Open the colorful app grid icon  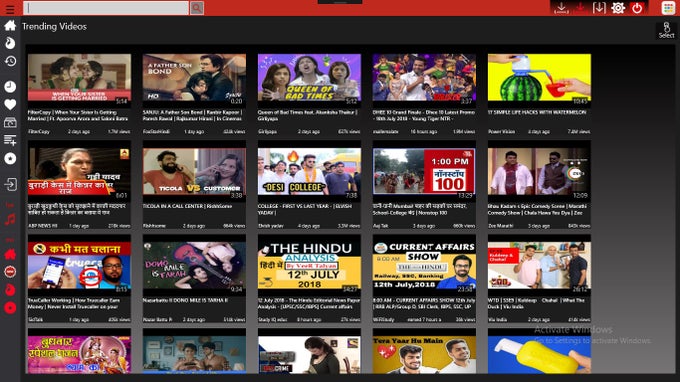click(668, 8)
